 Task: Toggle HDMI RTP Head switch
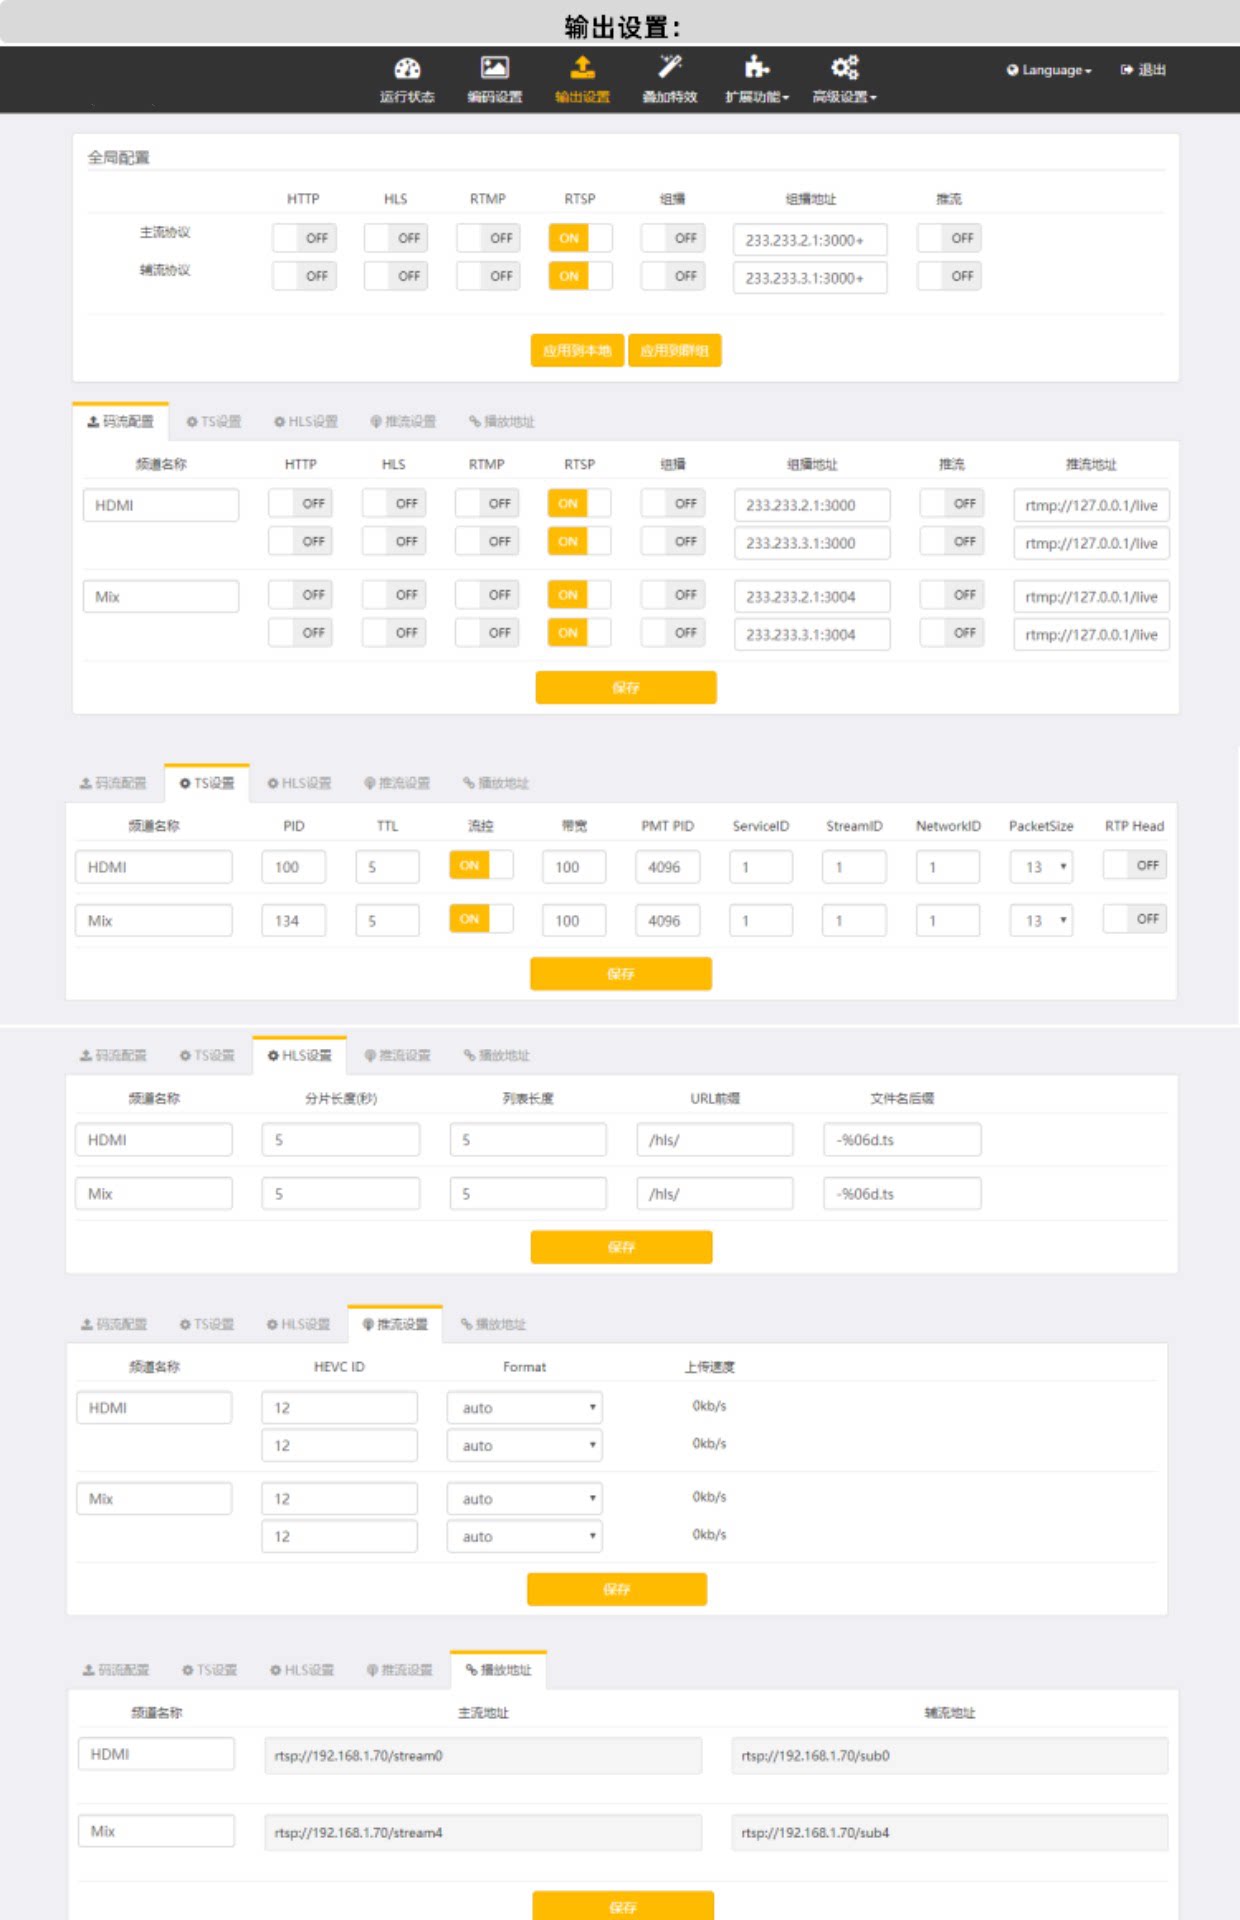tap(1134, 865)
